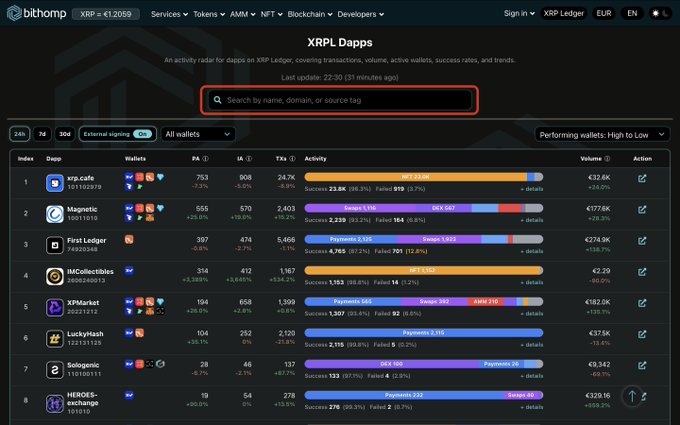This screenshot has height=425, width=680.
Task: Click the Magnetic dapp logo
Action: [x=55, y=214]
